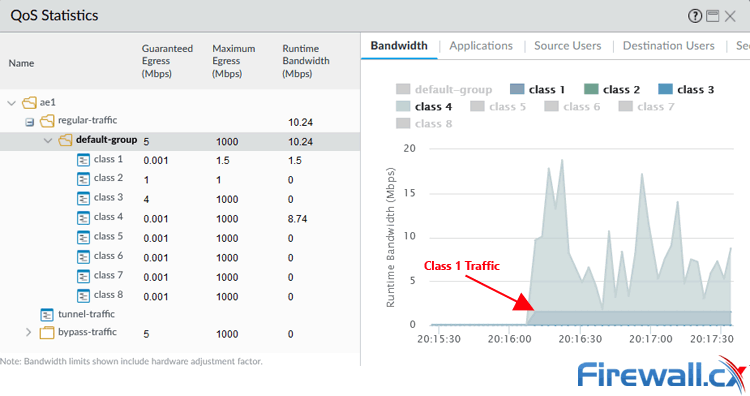Click the Runtime Bandwidth column header

306,61
